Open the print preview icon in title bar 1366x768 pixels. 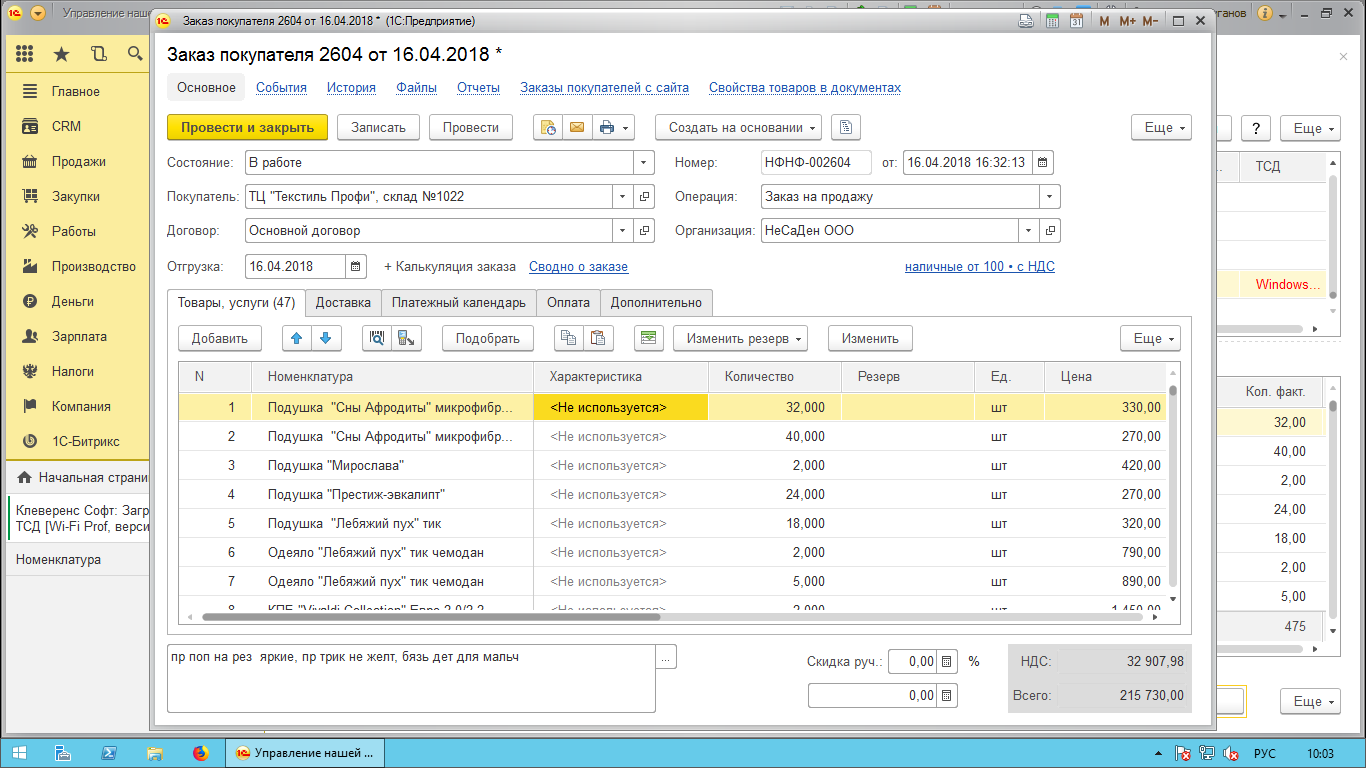click(1026, 21)
